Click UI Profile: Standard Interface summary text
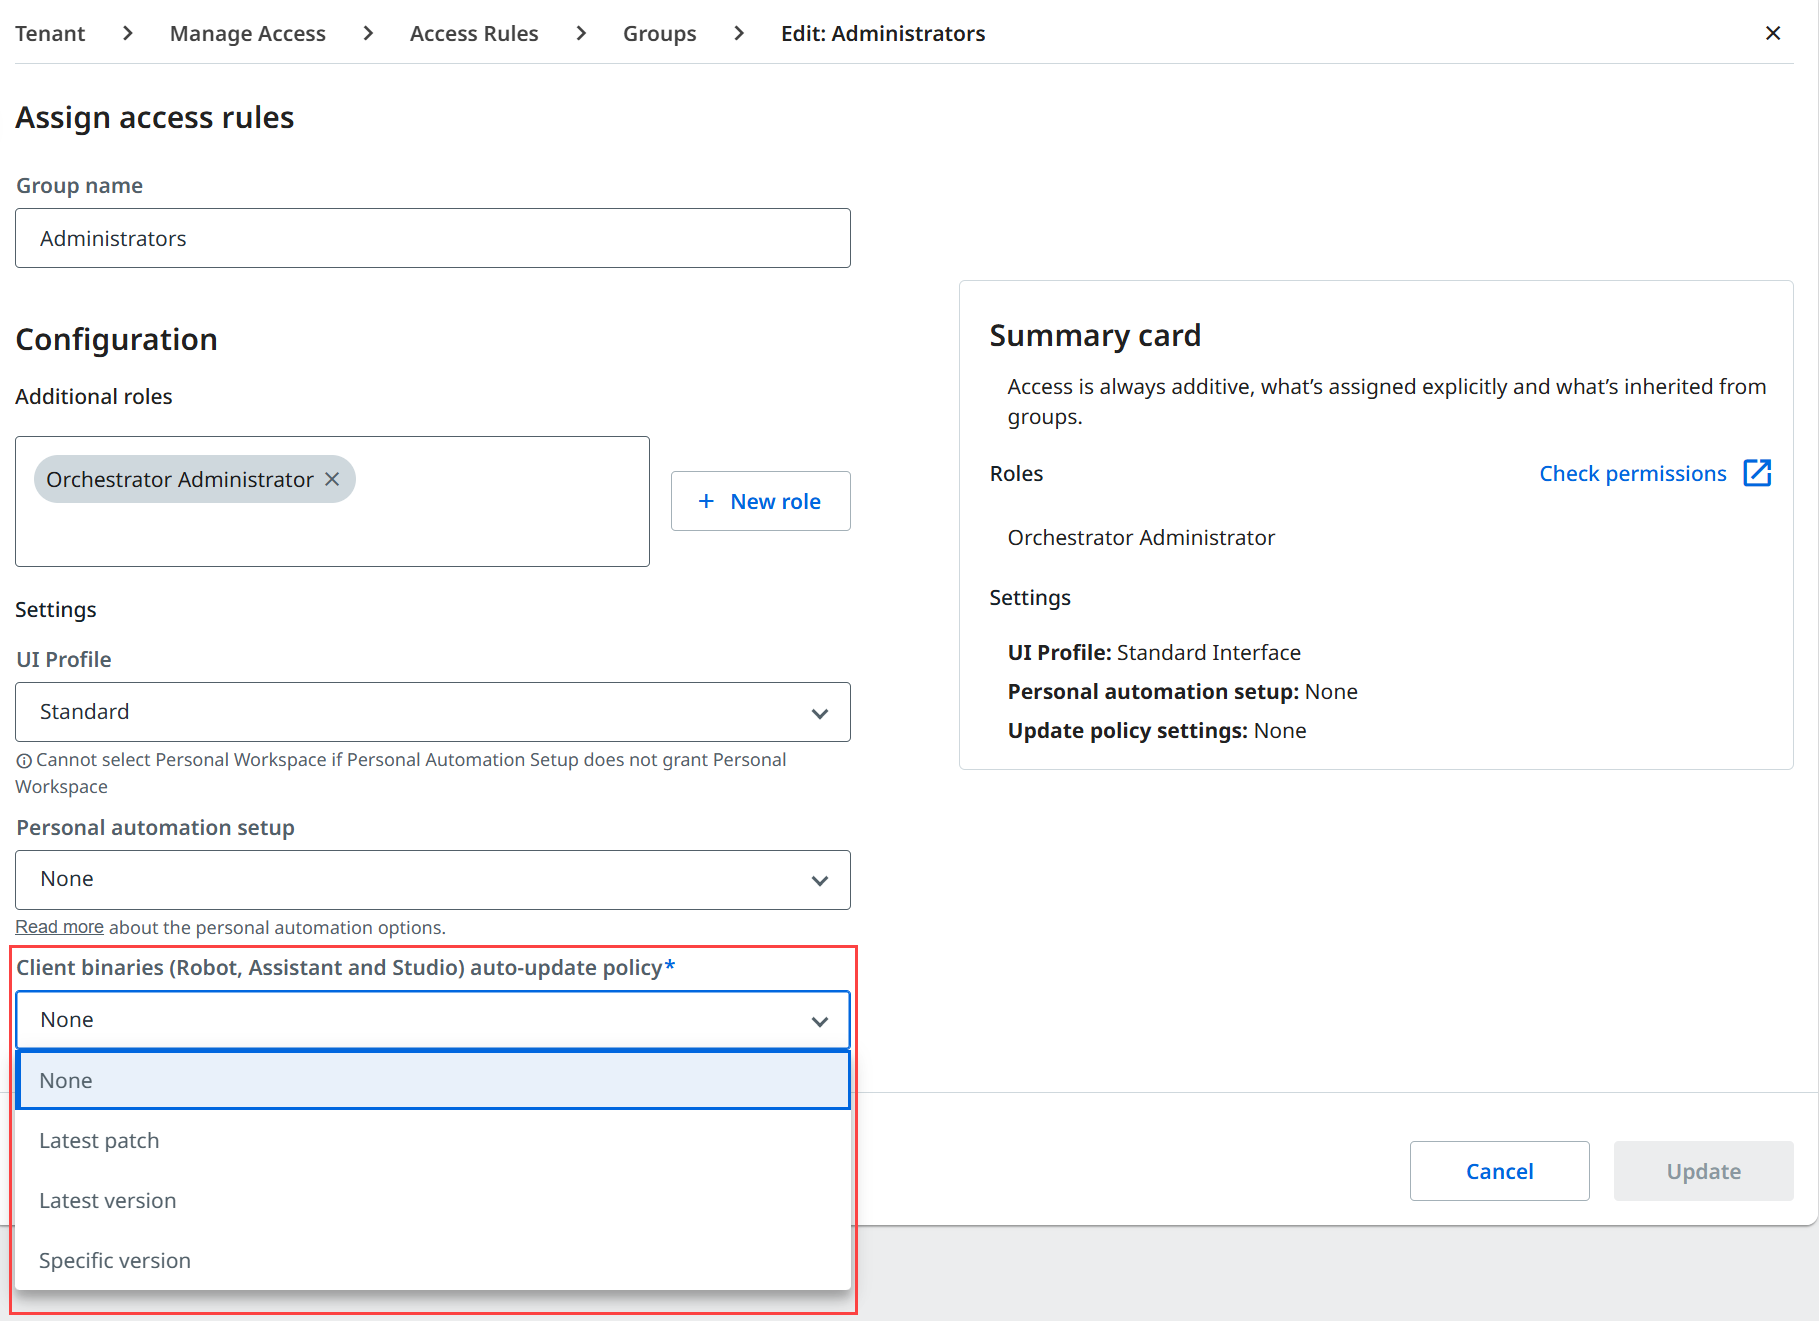The width and height of the screenshot is (1819, 1321). [x=1154, y=652]
